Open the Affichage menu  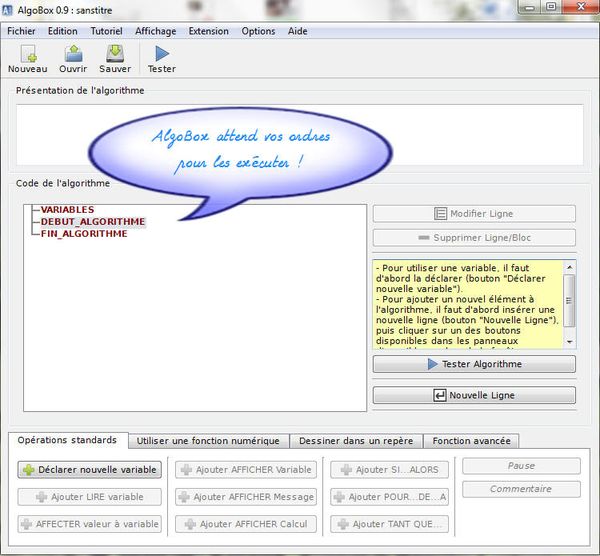coord(155,31)
